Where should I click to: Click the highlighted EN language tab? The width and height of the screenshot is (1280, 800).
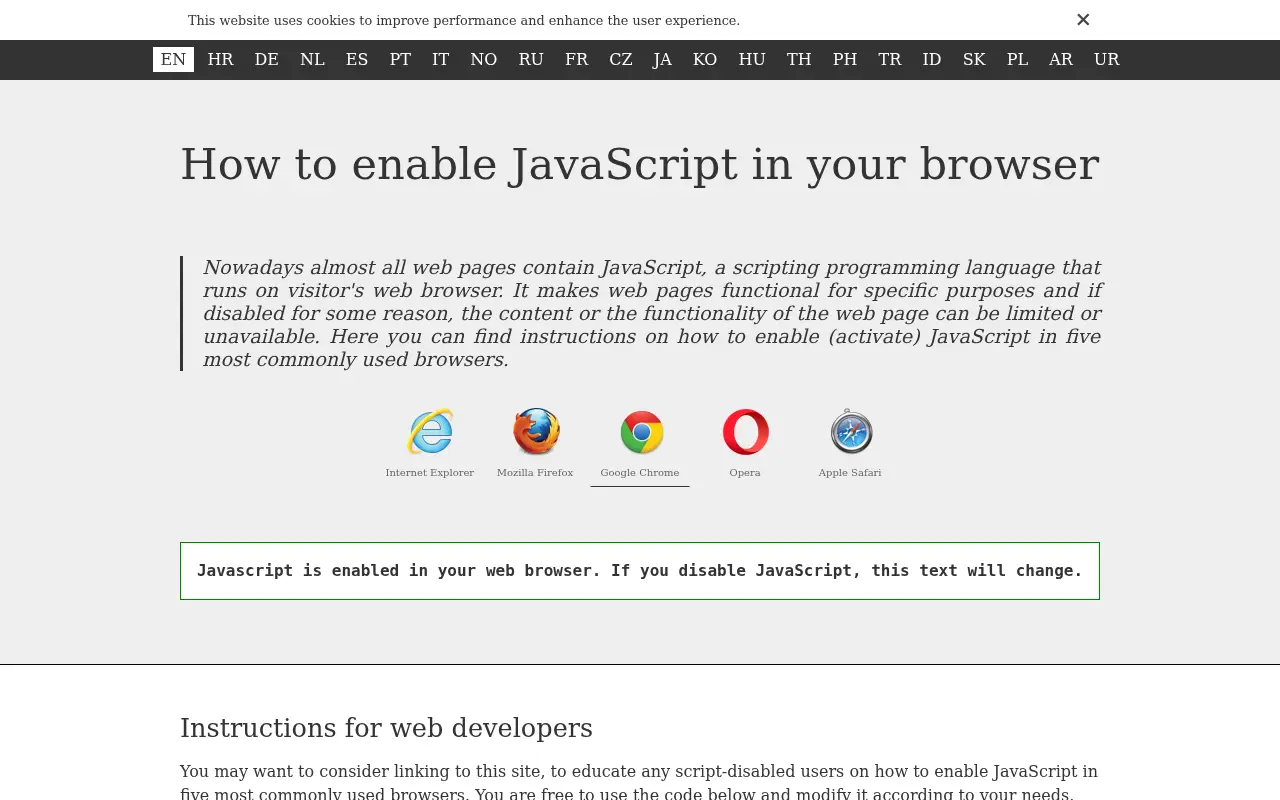pos(173,59)
